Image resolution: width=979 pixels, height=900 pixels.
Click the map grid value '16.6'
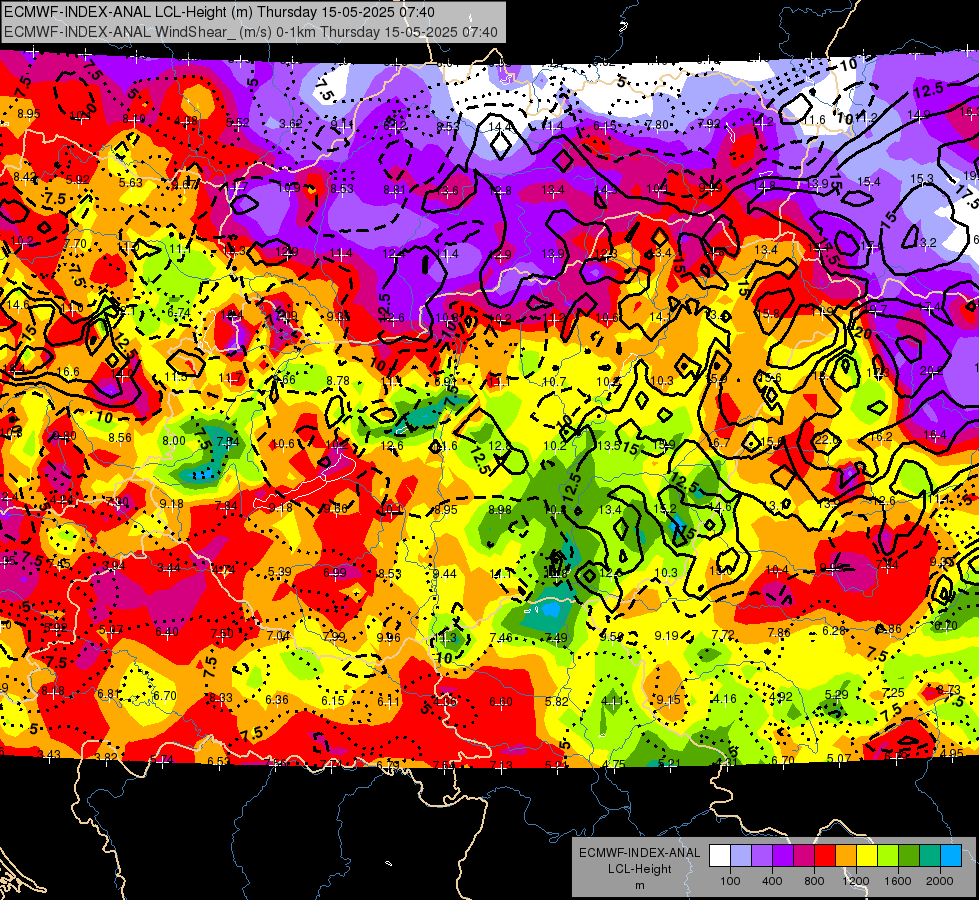[67, 372]
